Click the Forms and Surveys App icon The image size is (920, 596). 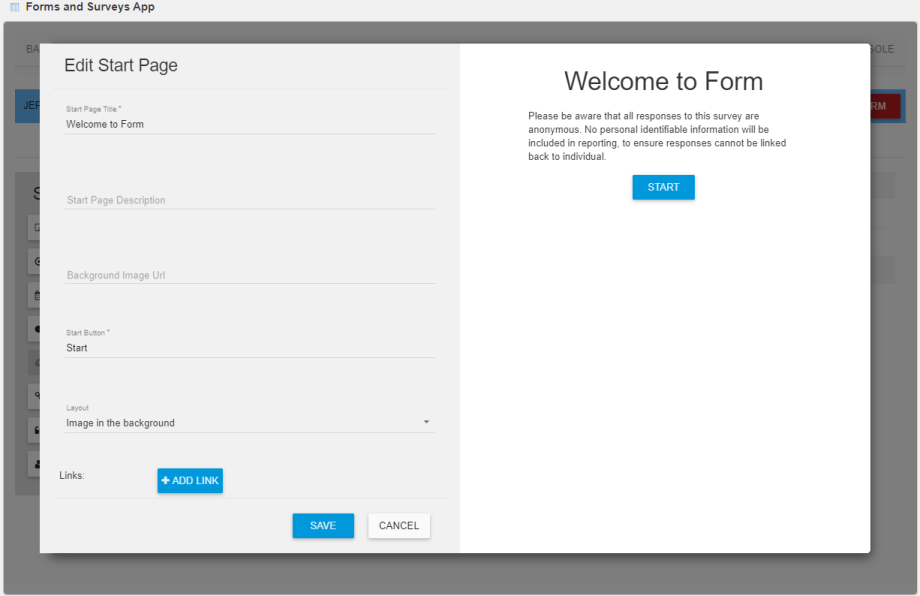click(15, 7)
